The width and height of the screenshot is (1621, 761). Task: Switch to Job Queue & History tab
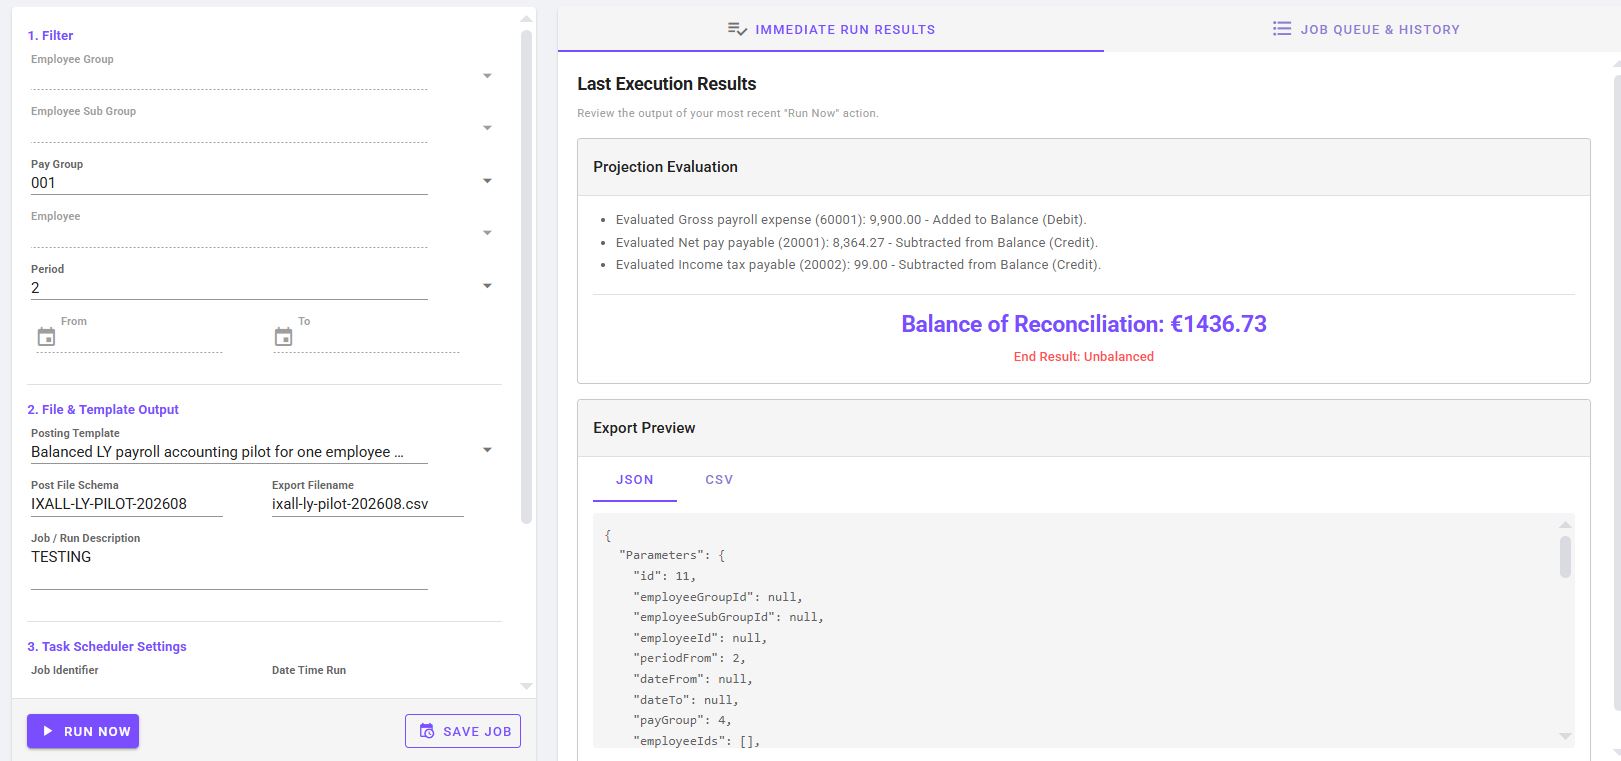click(1366, 29)
